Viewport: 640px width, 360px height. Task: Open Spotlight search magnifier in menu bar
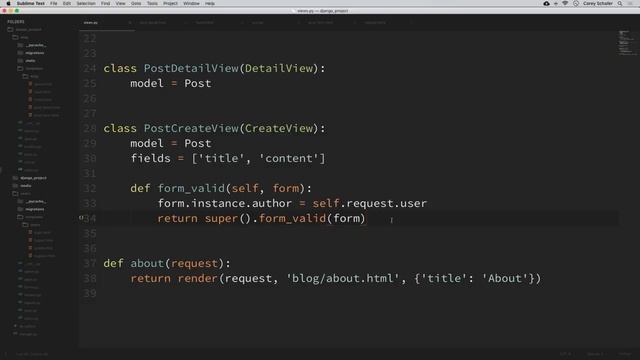[x=620, y=3]
